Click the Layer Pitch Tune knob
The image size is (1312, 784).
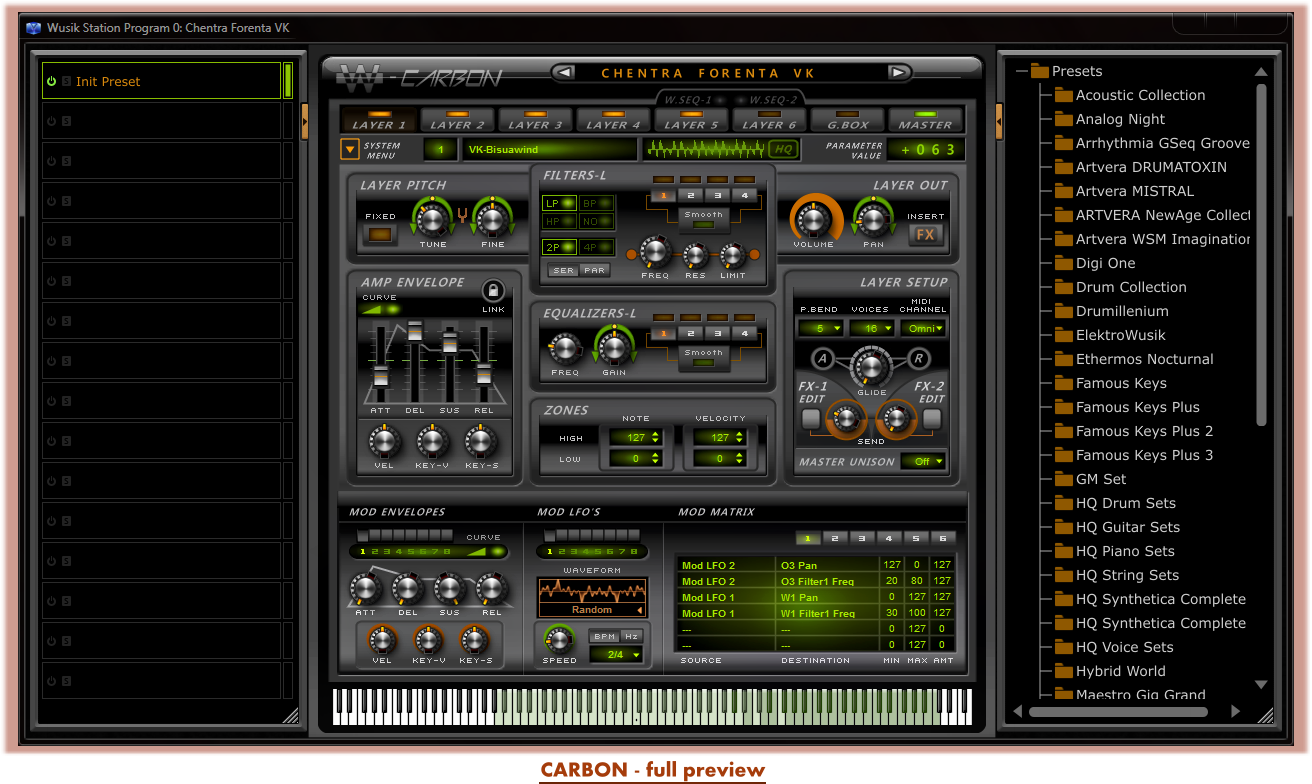click(x=433, y=219)
